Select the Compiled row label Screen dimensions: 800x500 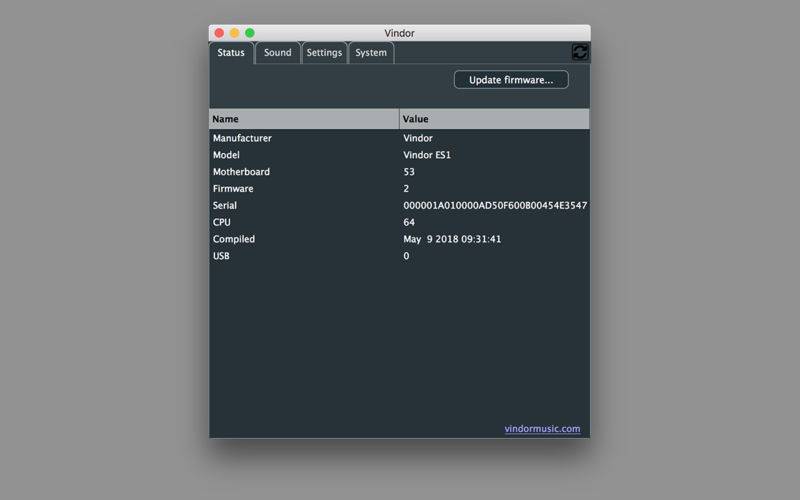pos(234,239)
